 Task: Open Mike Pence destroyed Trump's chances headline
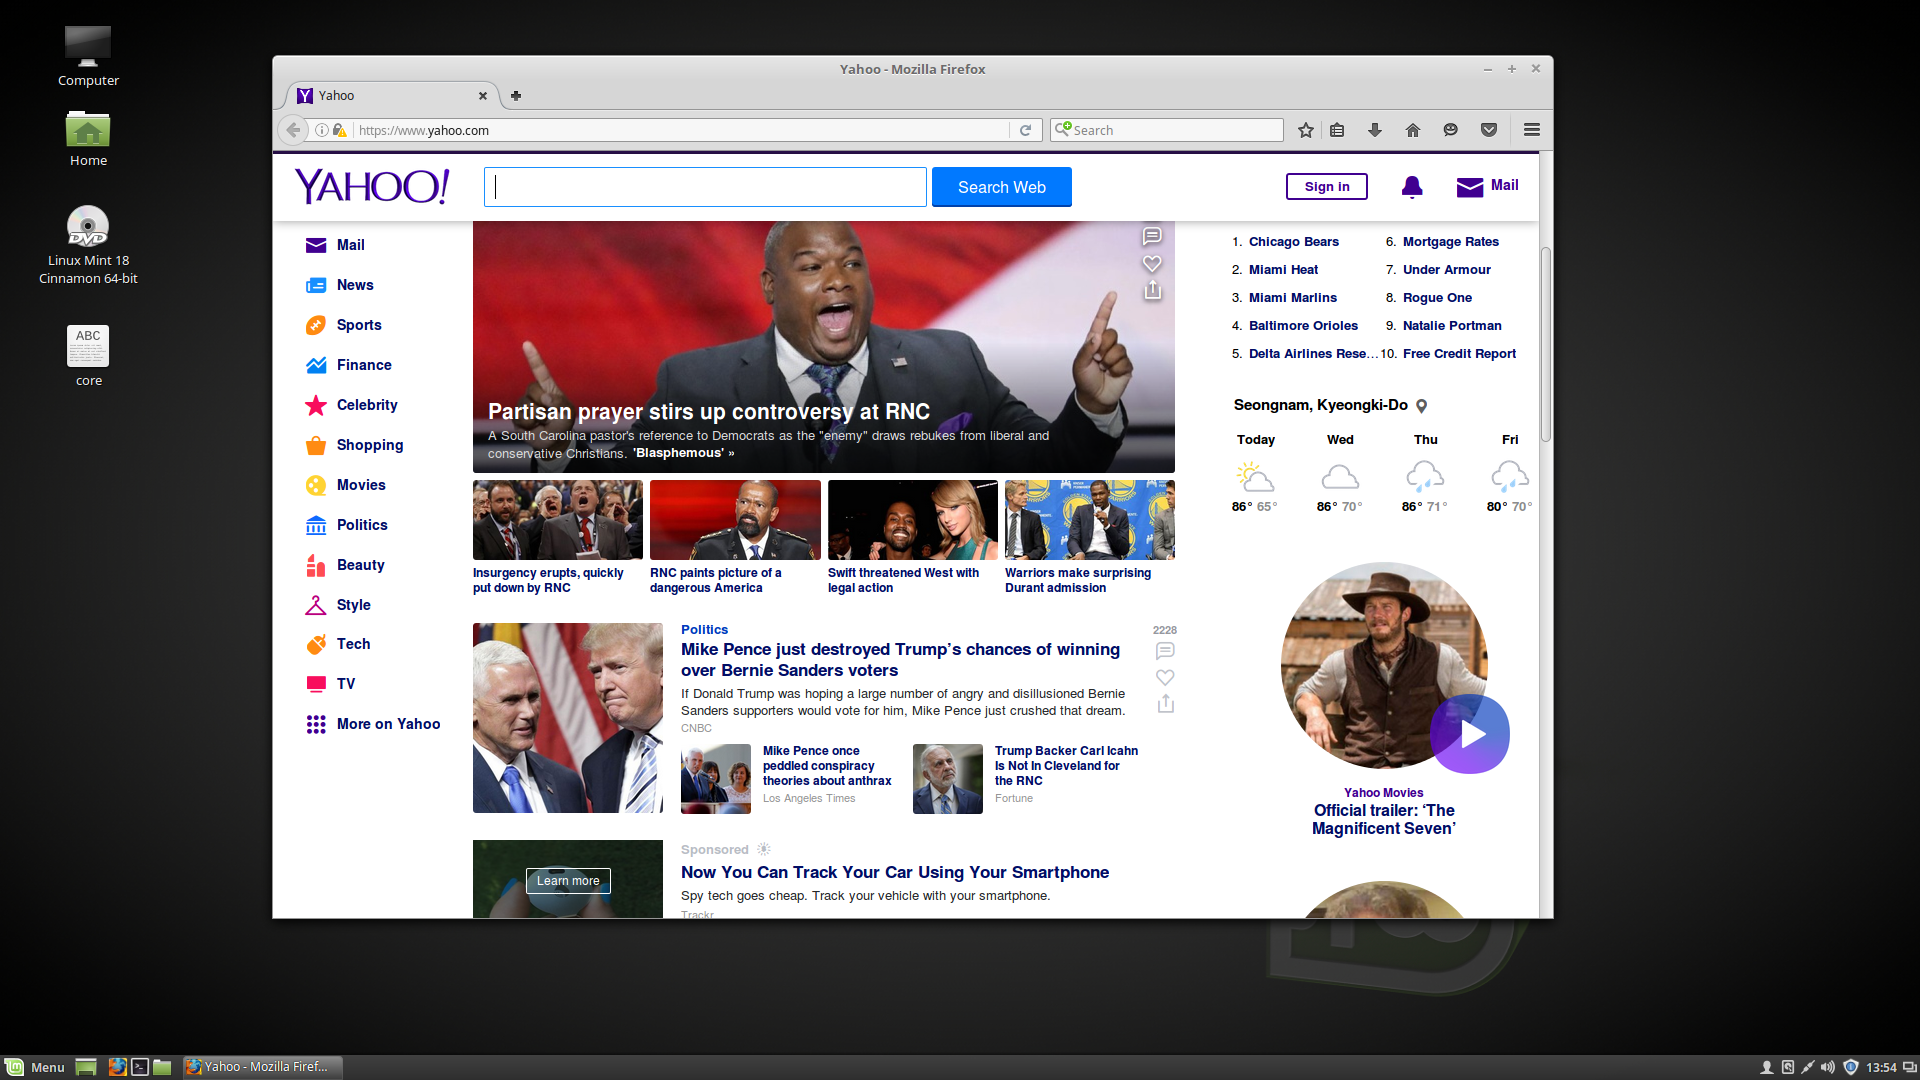tap(900, 660)
